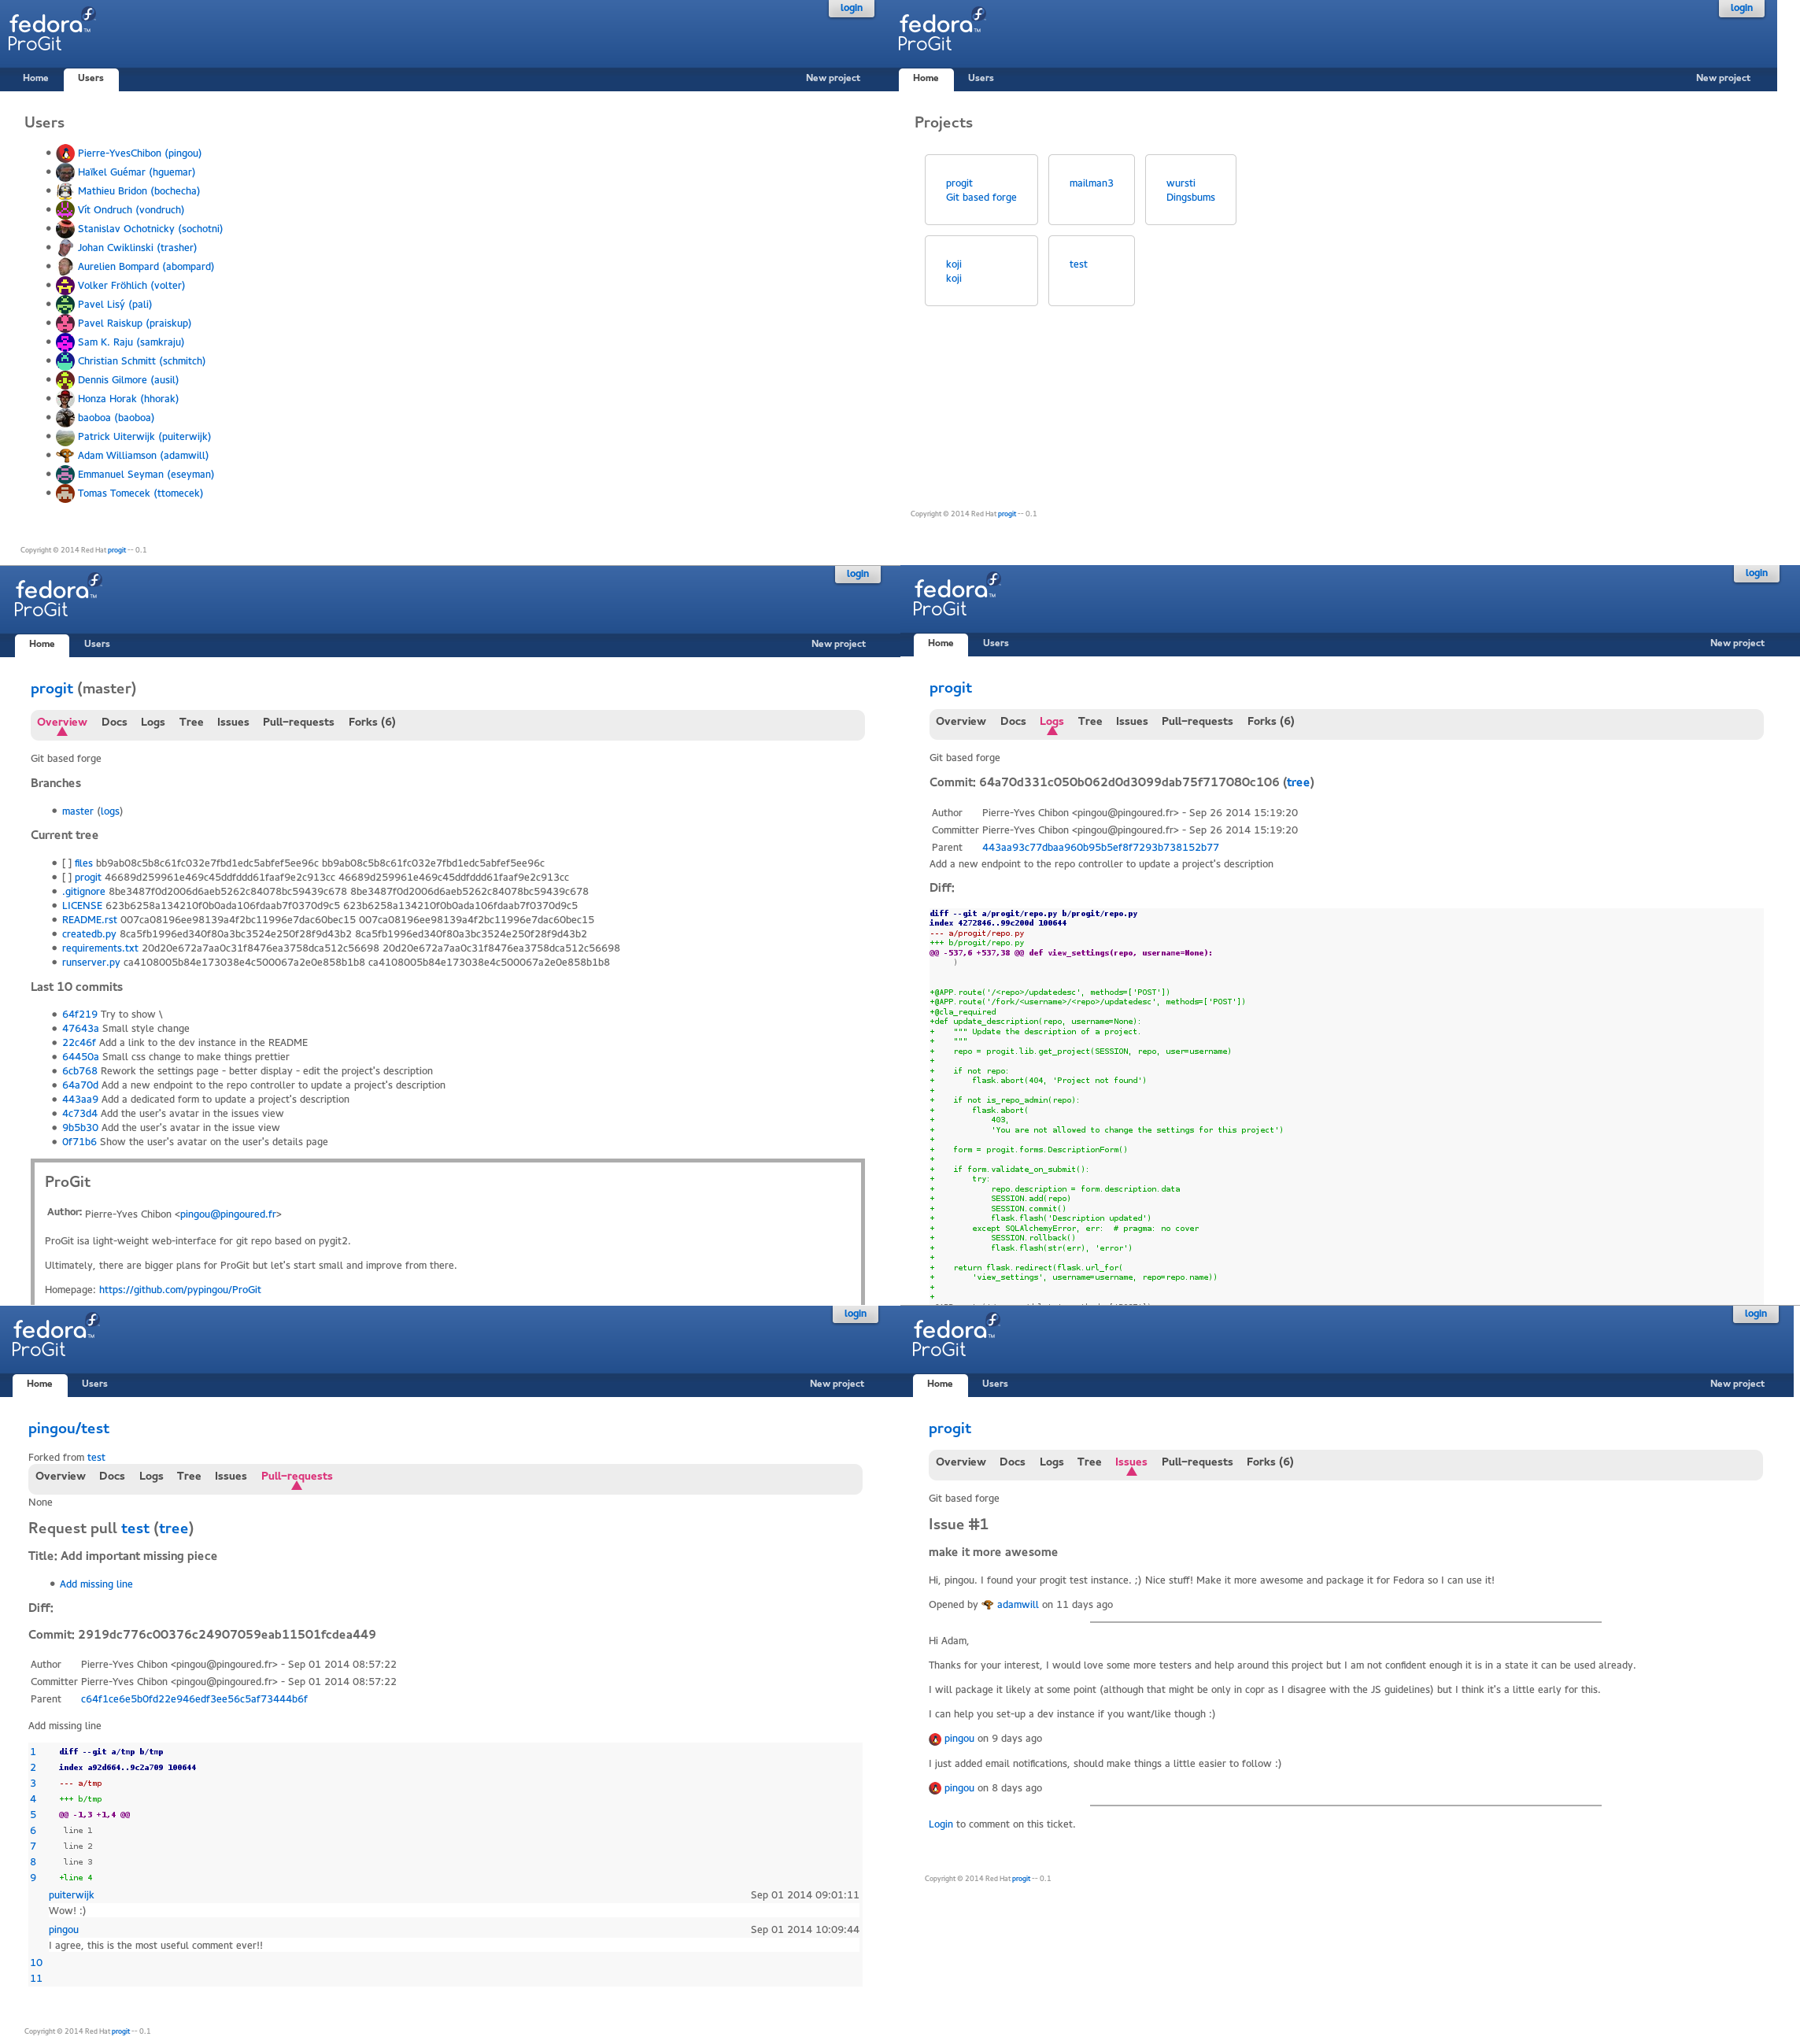Click pingou avatar beside 'on 9 days ago'
The height and width of the screenshot is (2044, 1800).
935,1739
